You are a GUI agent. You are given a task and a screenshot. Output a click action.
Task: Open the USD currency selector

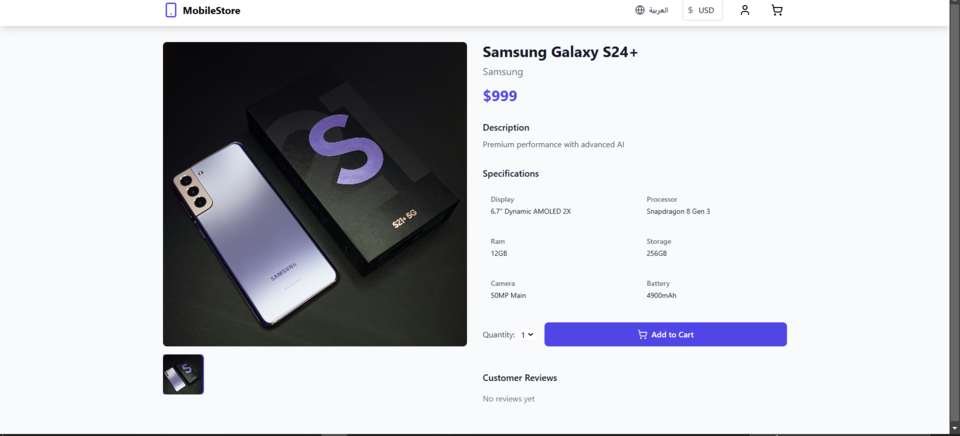pyautogui.click(x=702, y=10)
